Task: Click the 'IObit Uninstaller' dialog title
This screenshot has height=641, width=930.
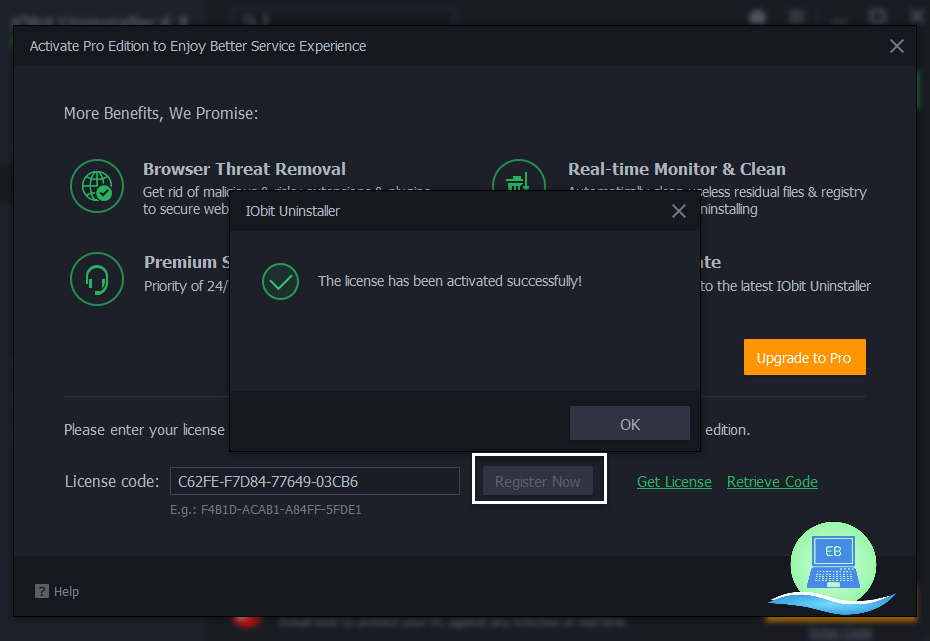Action: (x=292, y=211)
